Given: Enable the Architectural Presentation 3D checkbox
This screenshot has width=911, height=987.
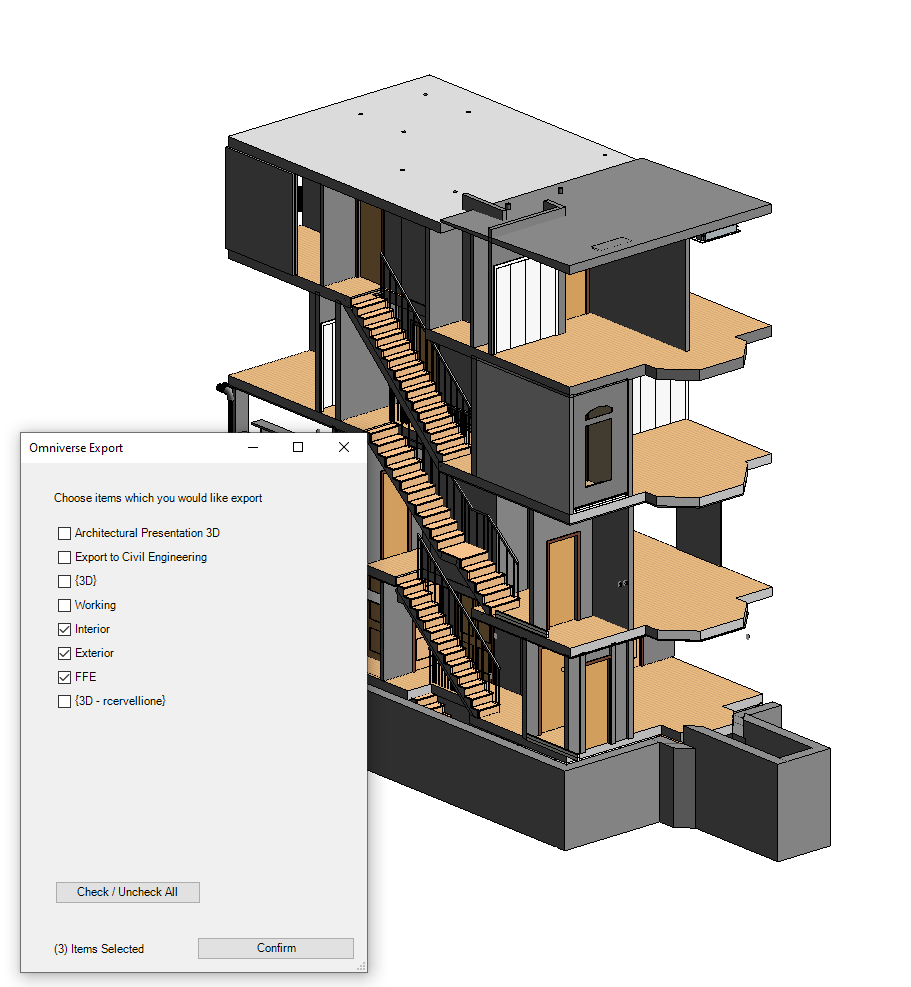Looking at the screenshot, I should (64, 533).
